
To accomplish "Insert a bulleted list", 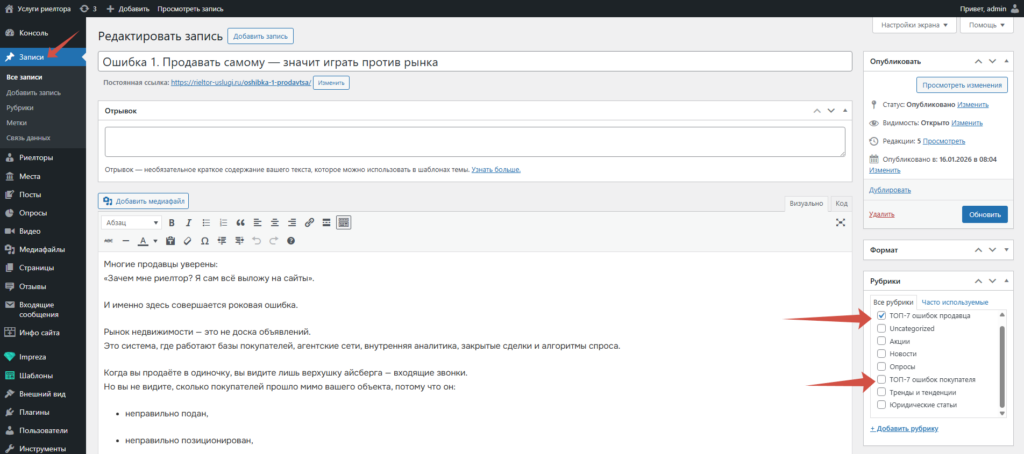I will [x=206, y=222].
